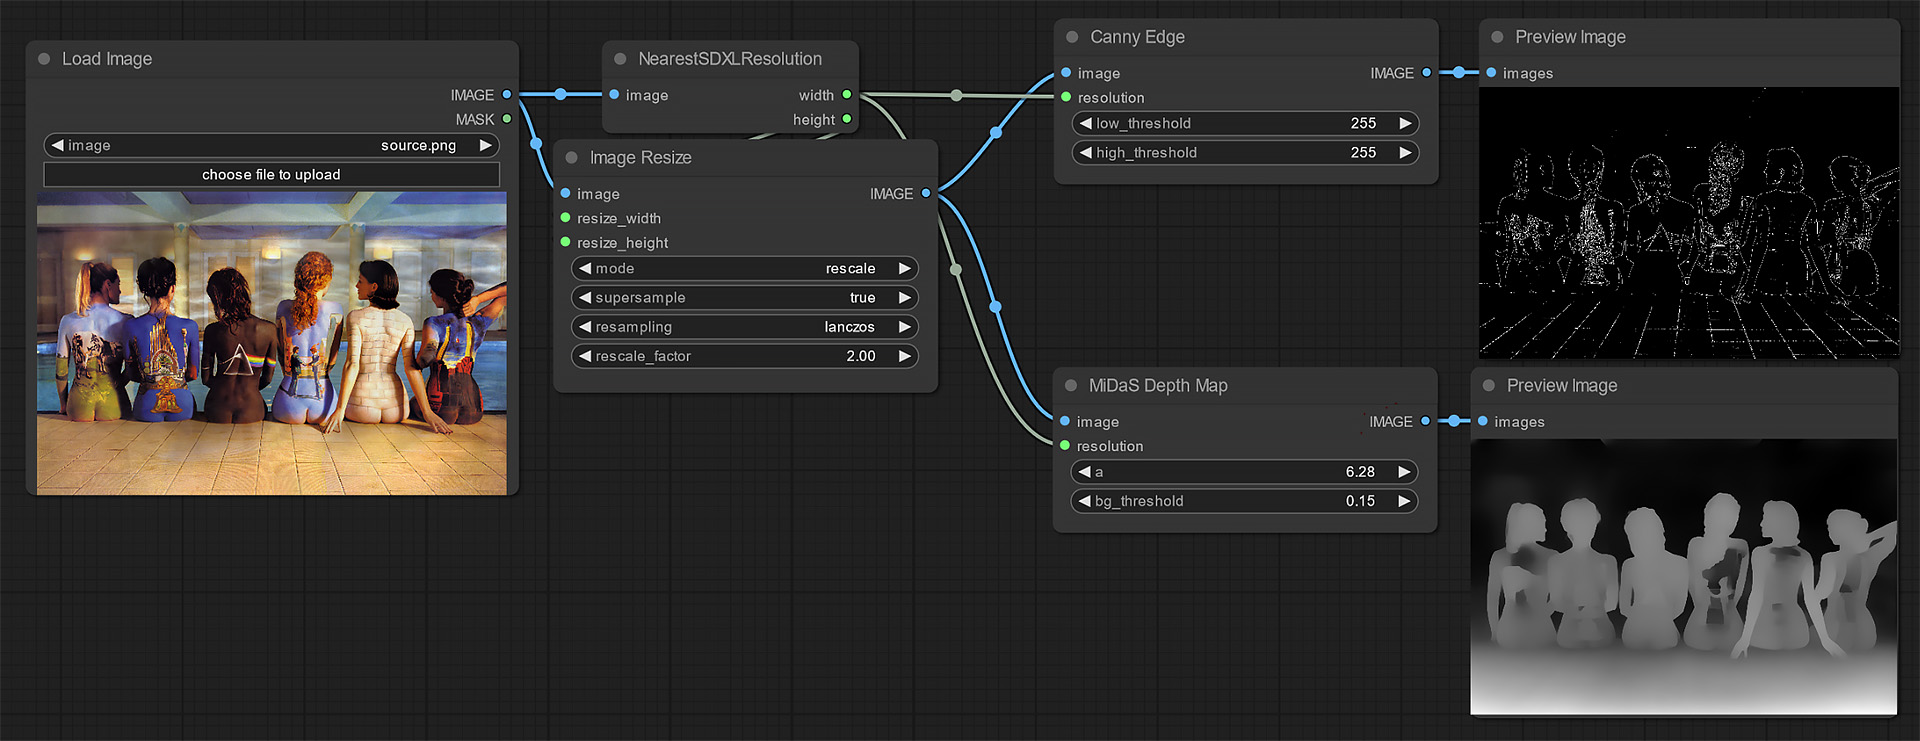Select the Image Resize node title
The height and width of the screenshot is (741, 1920).
(640, 158)
